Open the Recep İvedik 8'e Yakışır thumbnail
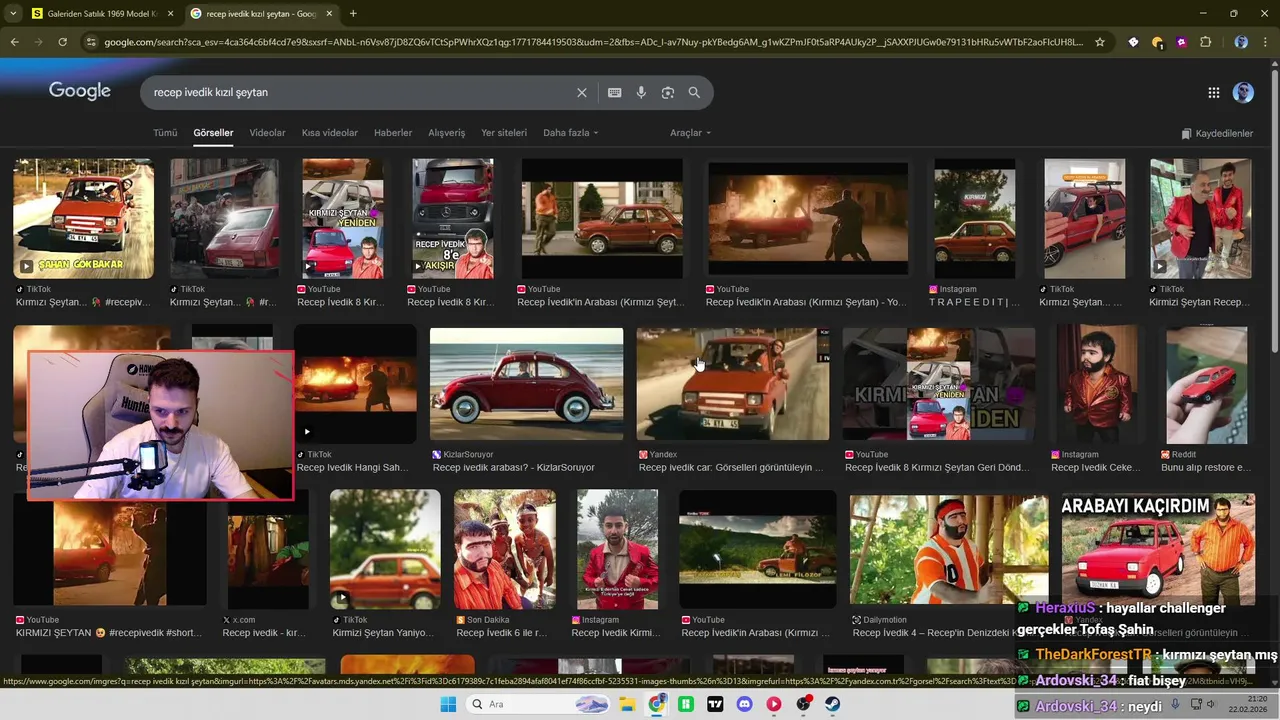 (453, 218)
